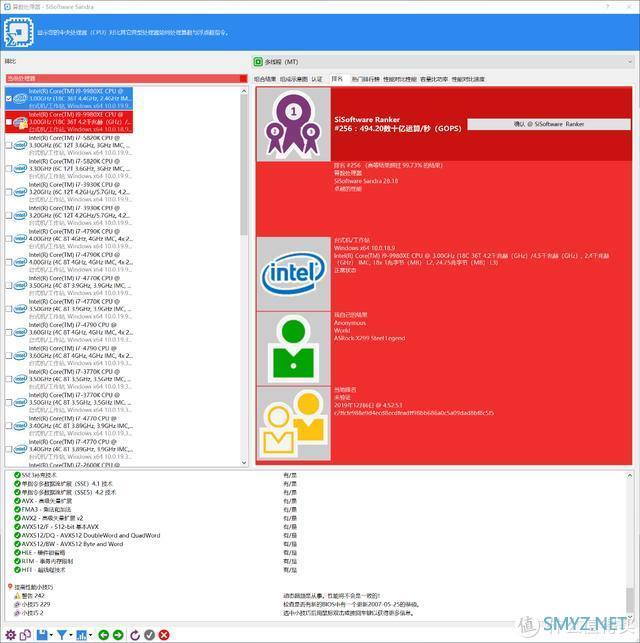Click the red 当前处理器 header bar

pyautogui.click(x=126, y=78)
